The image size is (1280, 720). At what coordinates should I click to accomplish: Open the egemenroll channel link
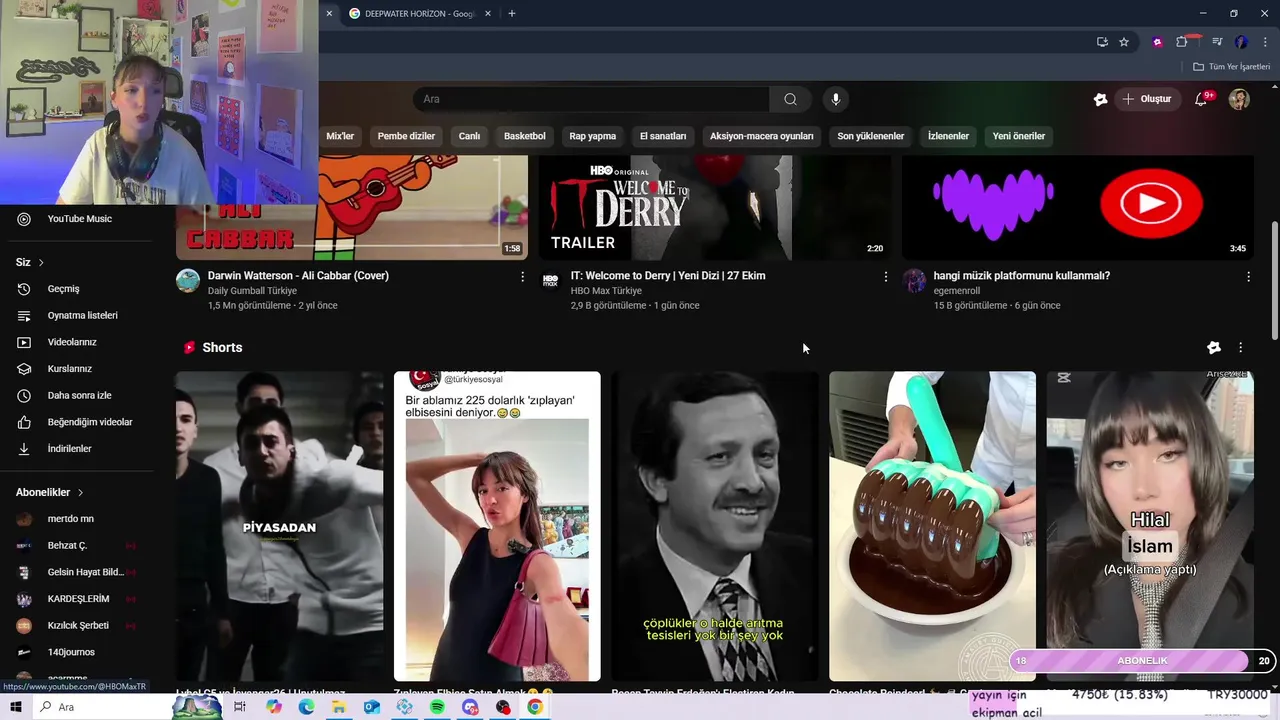[x=957, y=291]
